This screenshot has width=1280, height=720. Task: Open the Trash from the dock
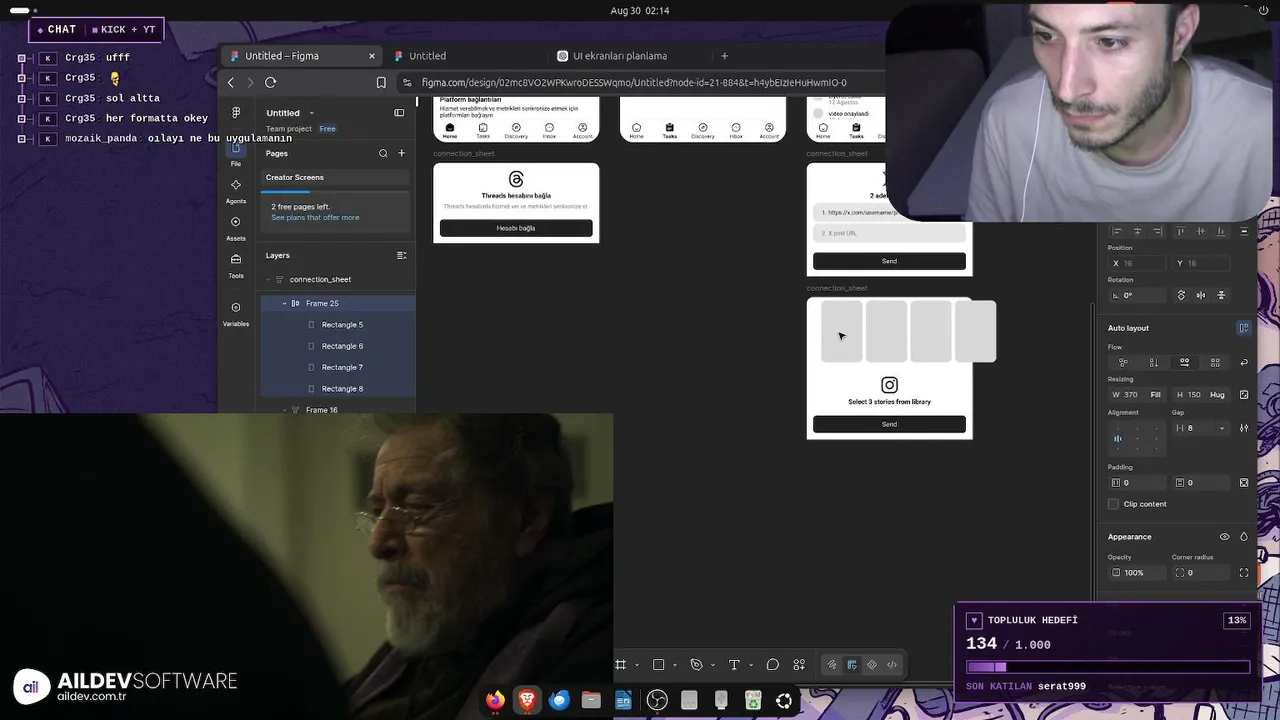tap(753, 700)
